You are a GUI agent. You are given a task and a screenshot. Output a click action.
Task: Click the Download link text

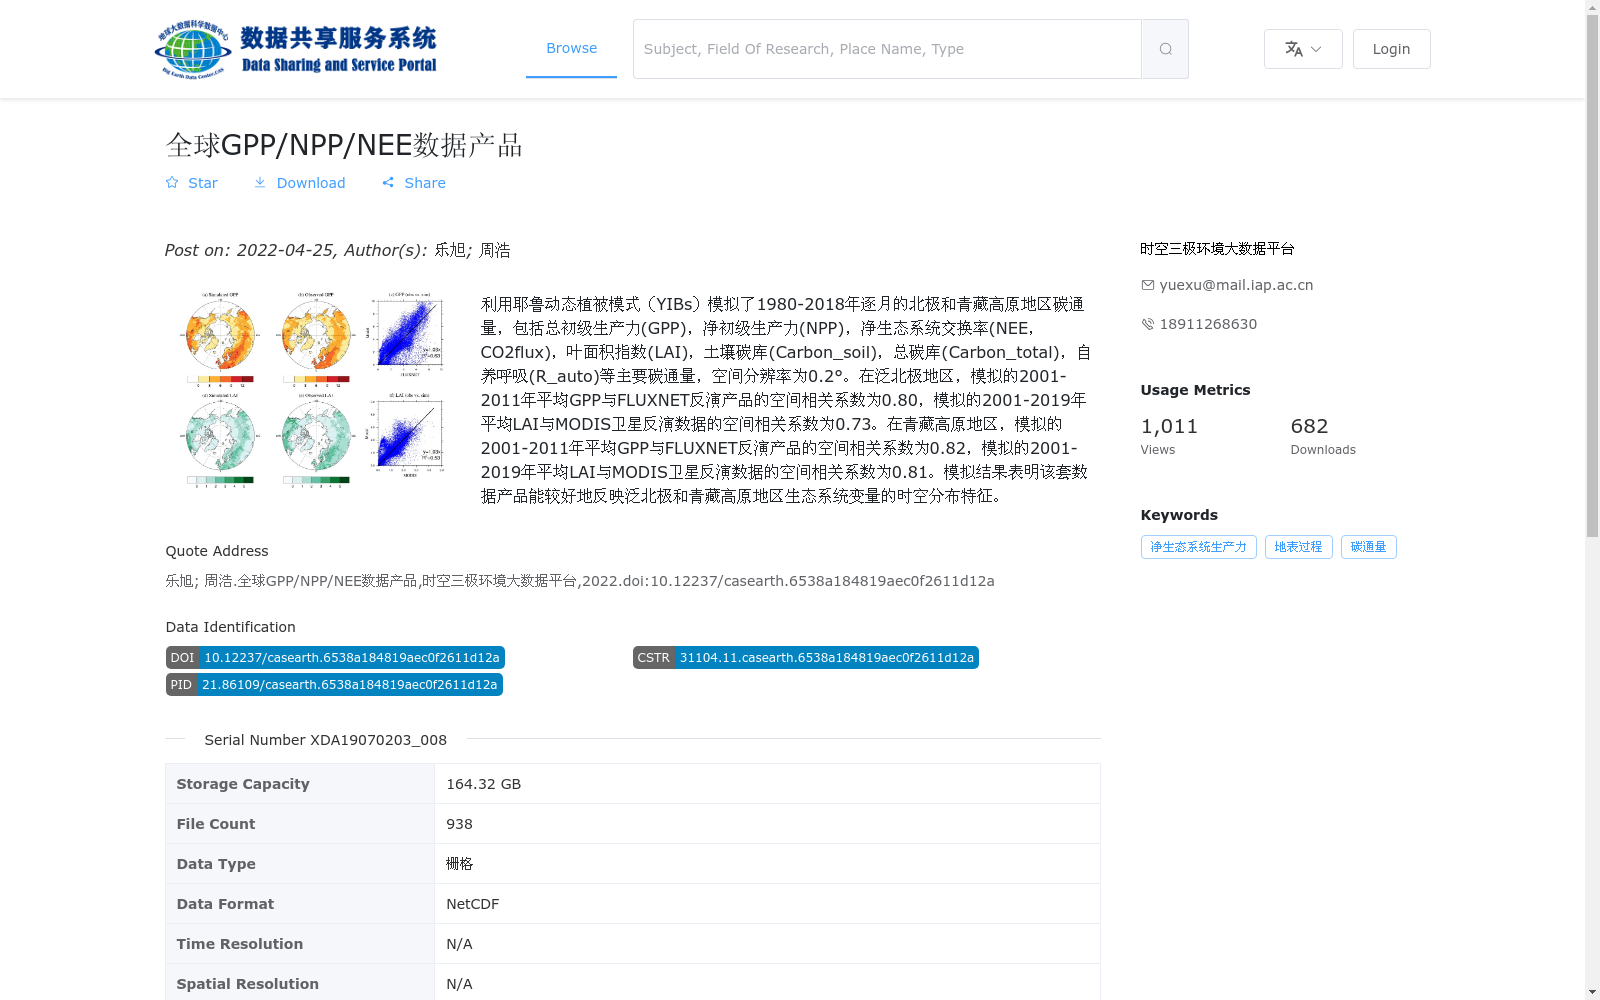click(311, 183)
